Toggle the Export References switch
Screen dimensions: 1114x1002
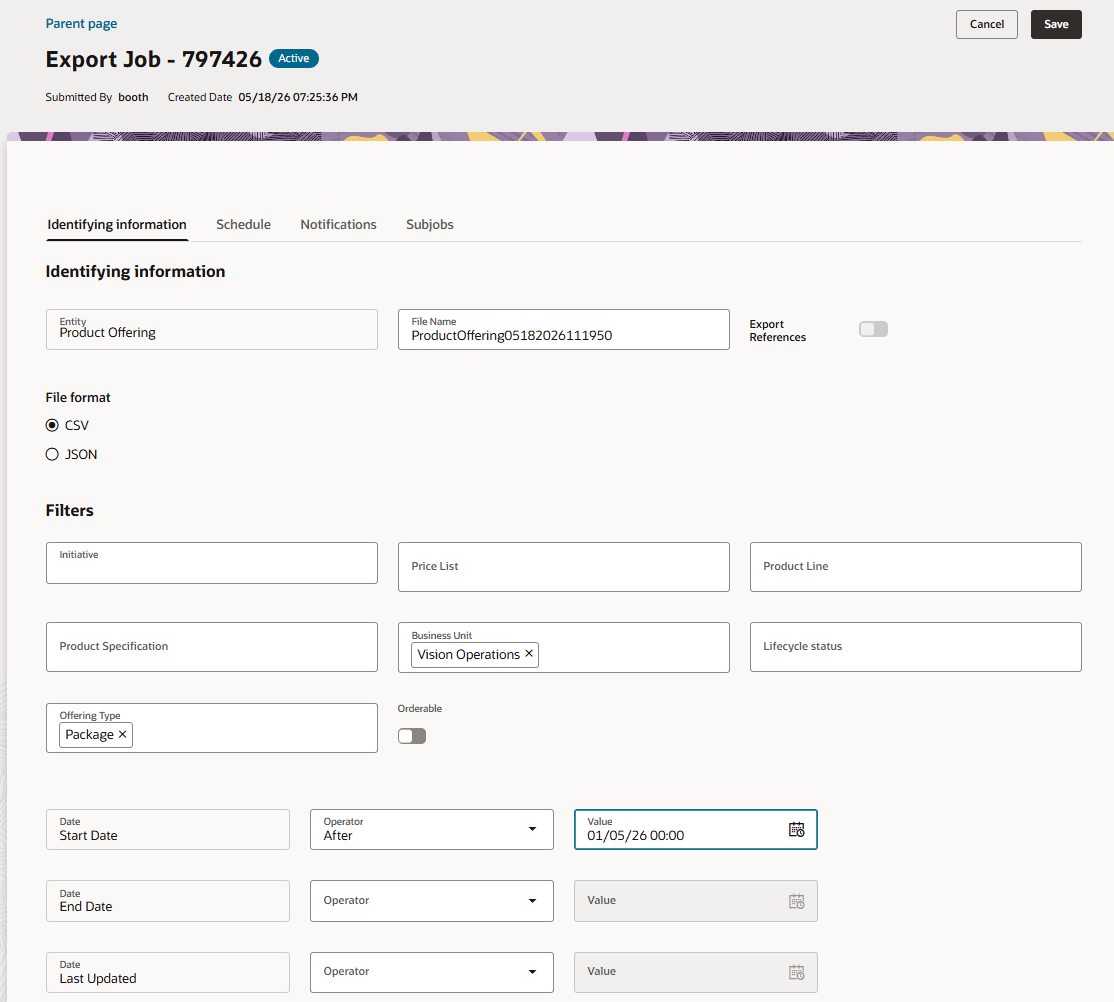pyautogui.click(x=873, y=329)
